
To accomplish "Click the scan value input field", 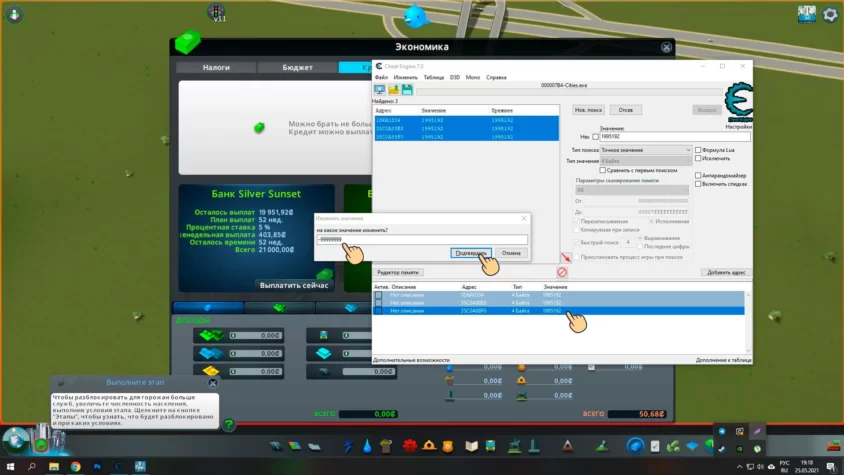I will (x=675, y=137).
